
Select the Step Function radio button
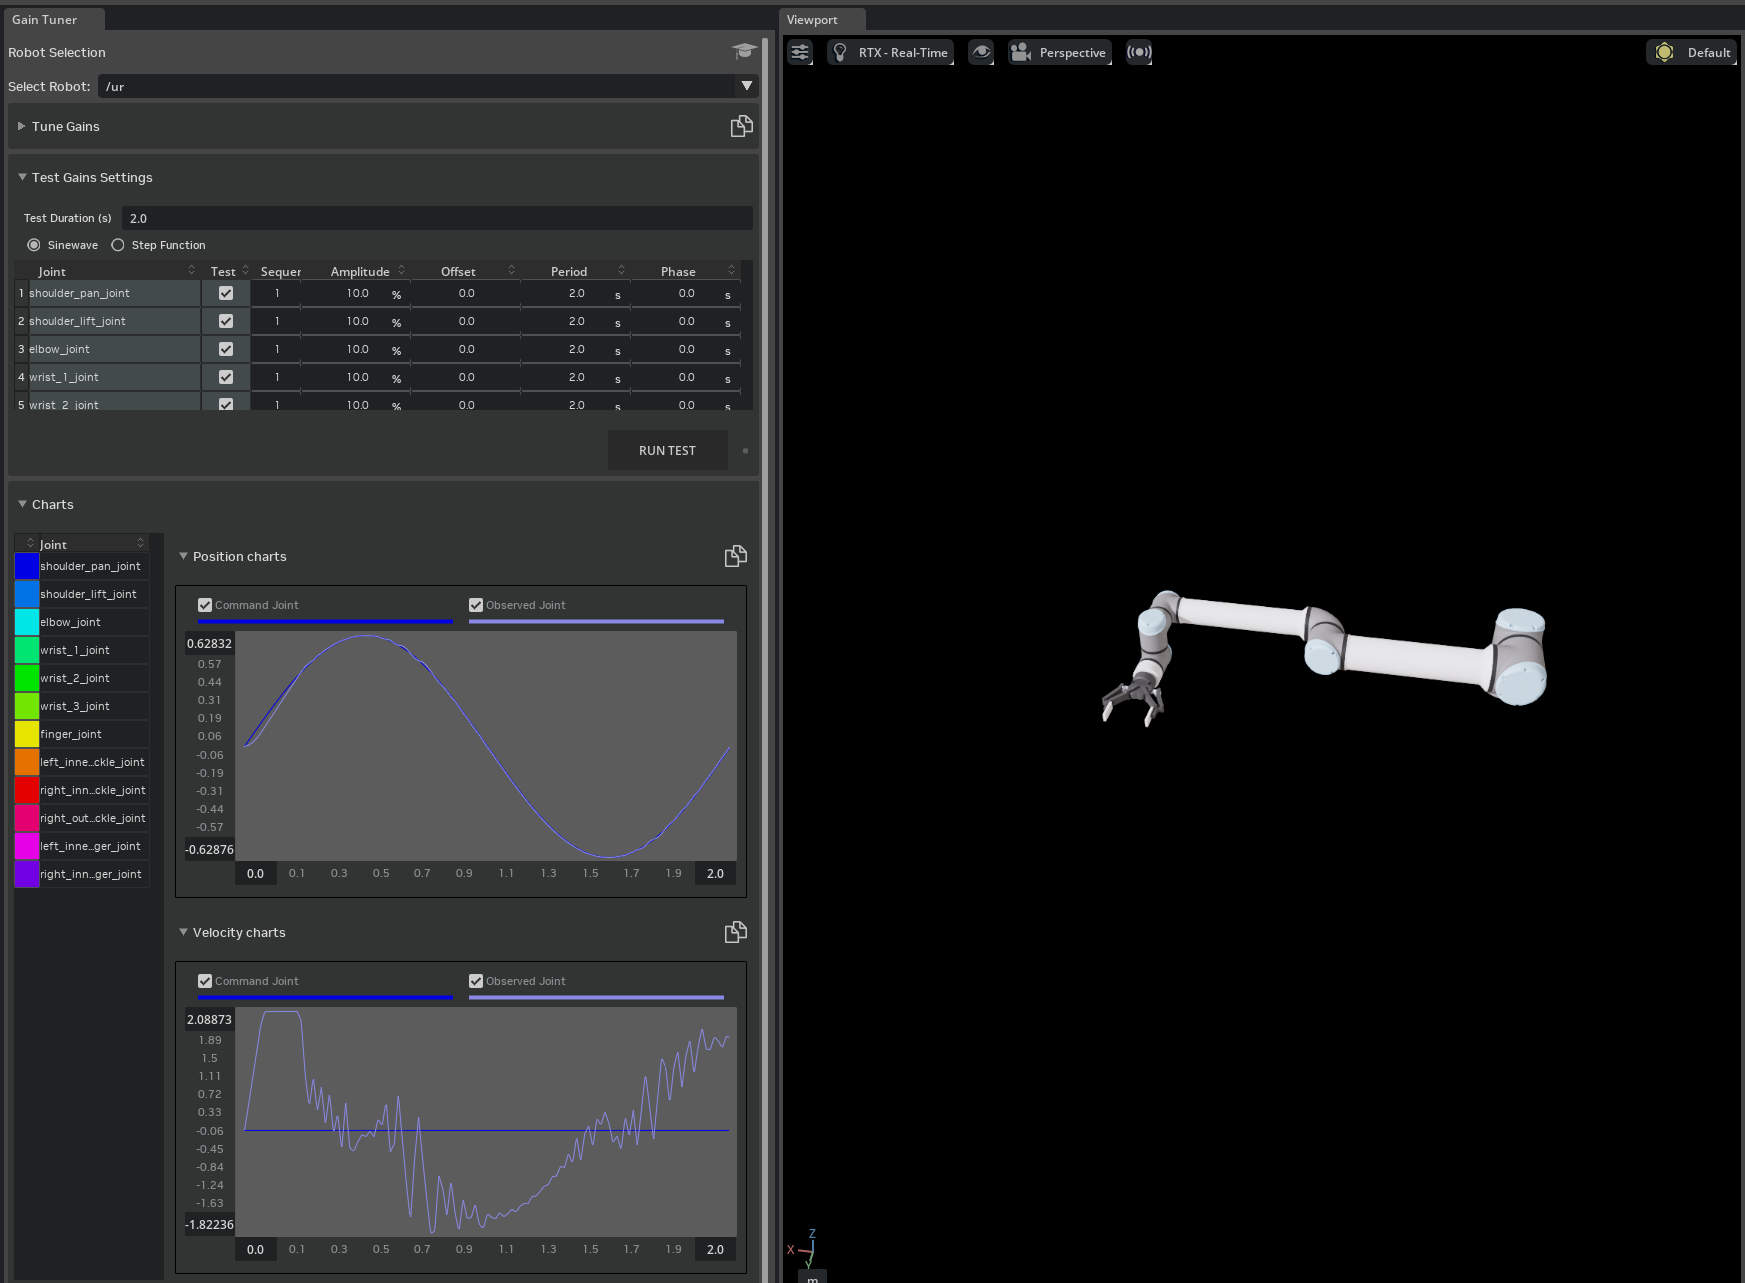(118, 245)
